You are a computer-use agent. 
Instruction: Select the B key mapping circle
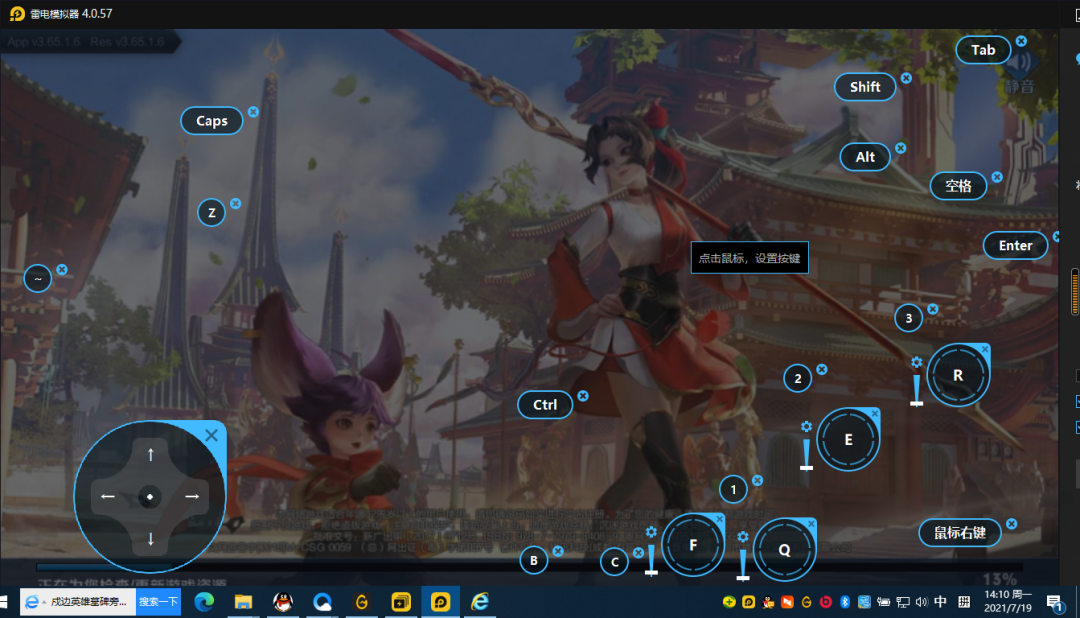(x=534, y=560)
